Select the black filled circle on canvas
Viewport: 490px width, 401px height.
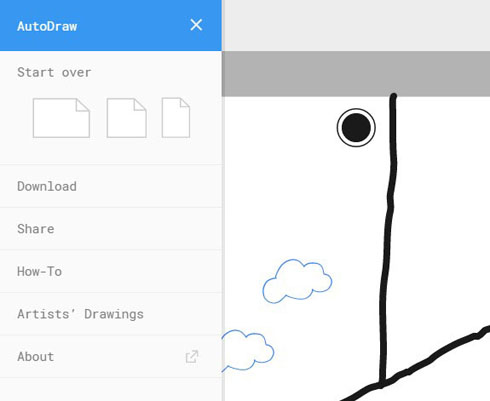point(356,128)
